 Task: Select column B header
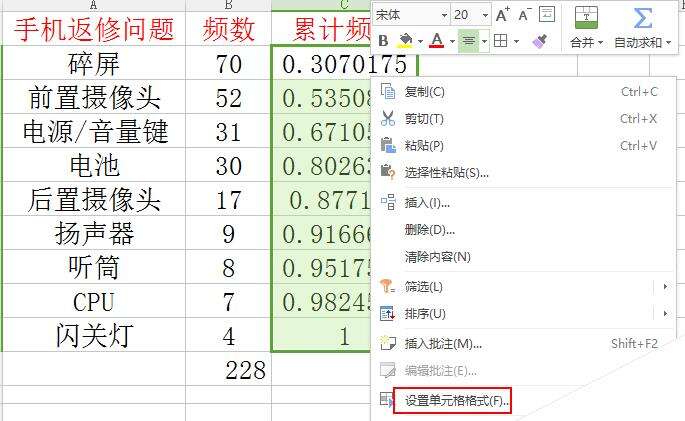click(x=228, y=5)
